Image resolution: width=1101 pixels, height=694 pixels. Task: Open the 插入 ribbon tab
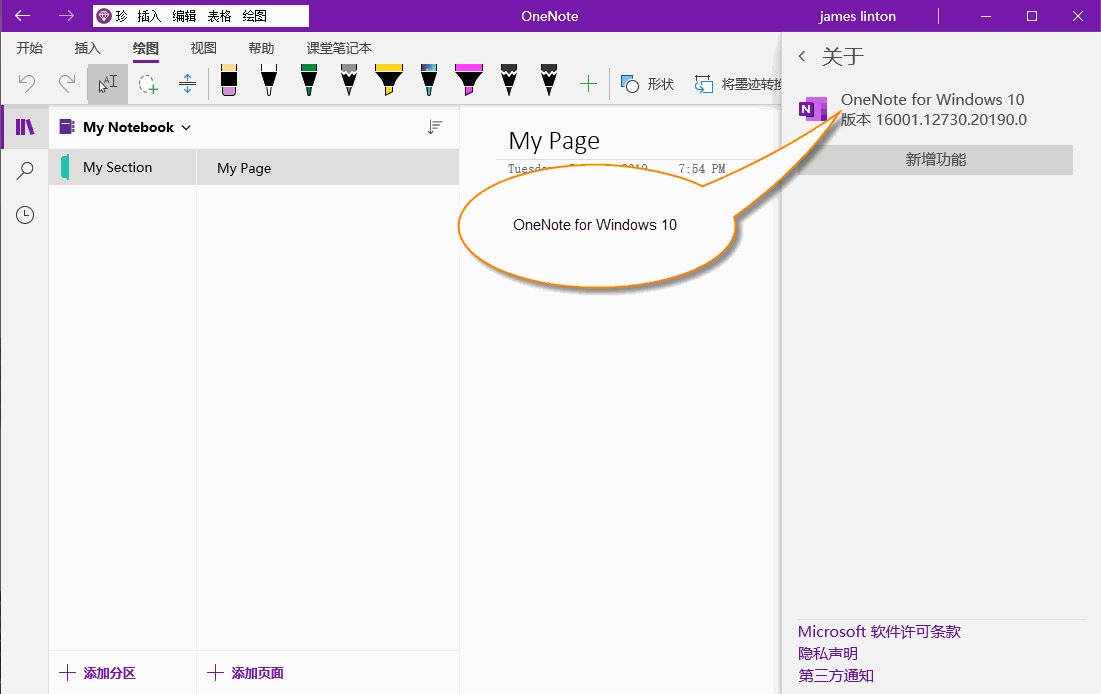click(88, 48)
